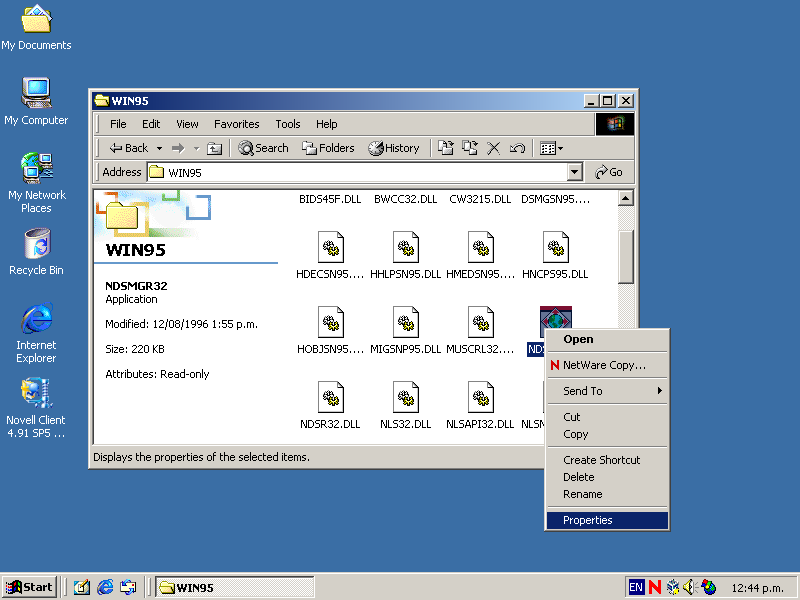Select the NDSR32.DLL file icon
Viewport: 800px width, 600px height.
pyautogui.click(x=331, y=397)
